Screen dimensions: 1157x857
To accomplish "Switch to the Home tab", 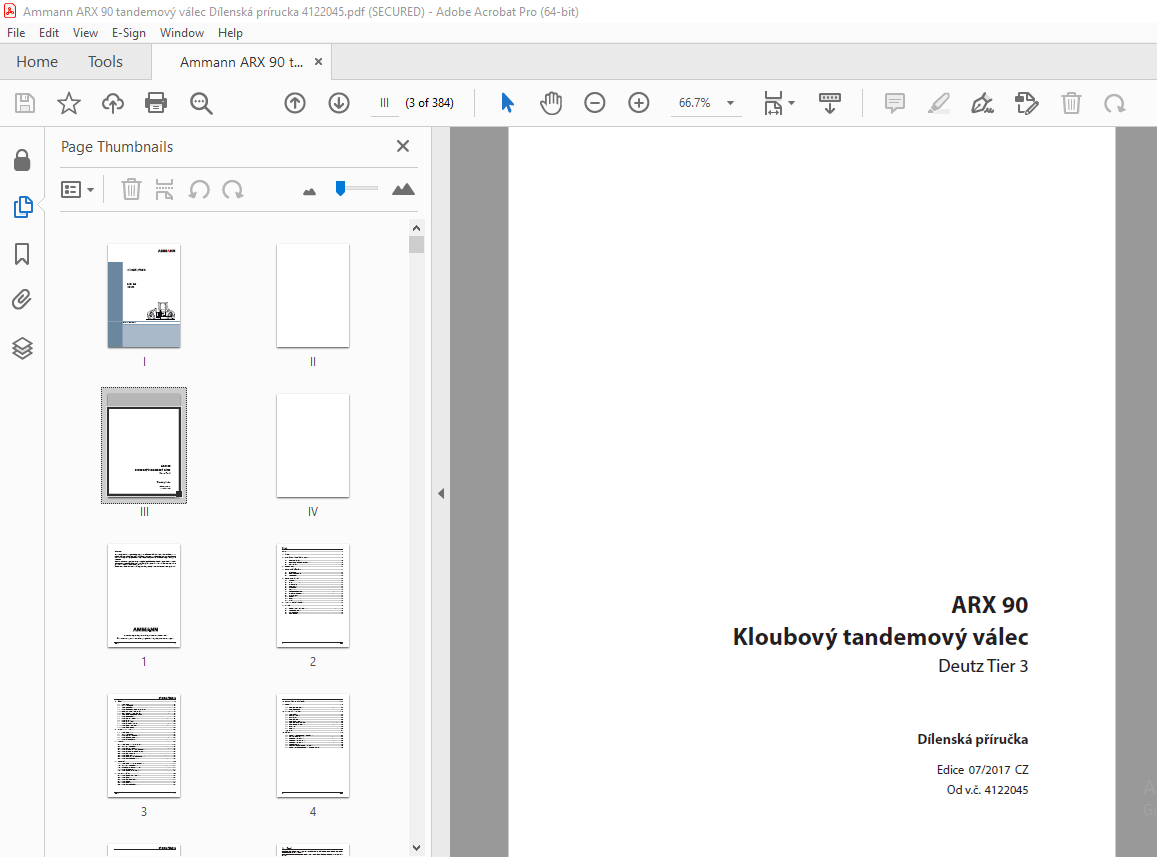I will click(37, 62).
